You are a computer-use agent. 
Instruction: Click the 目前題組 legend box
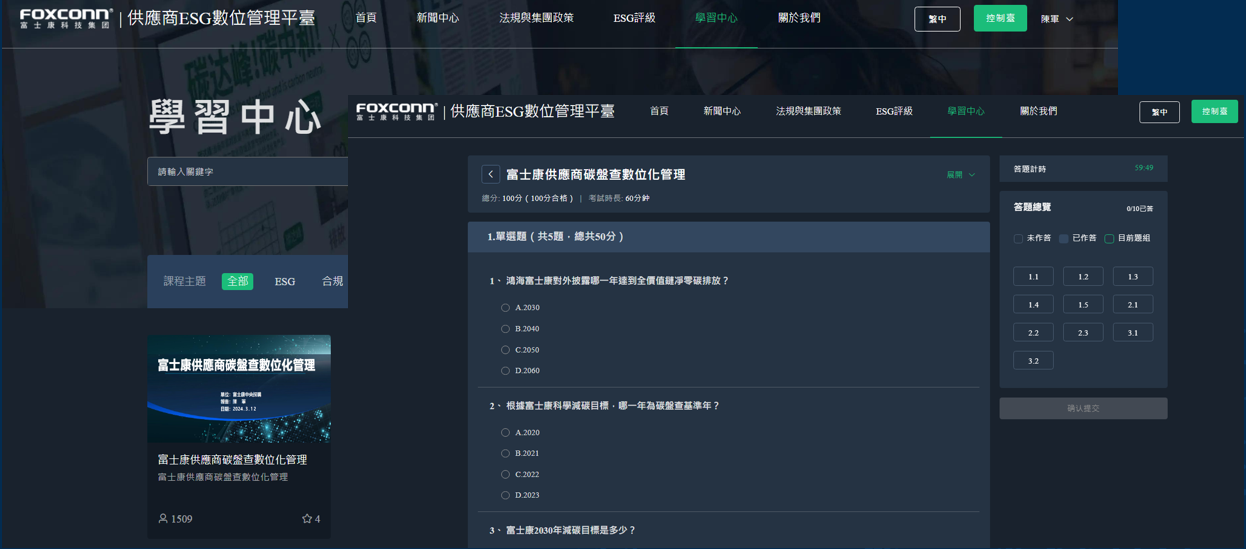(1109, 239)
